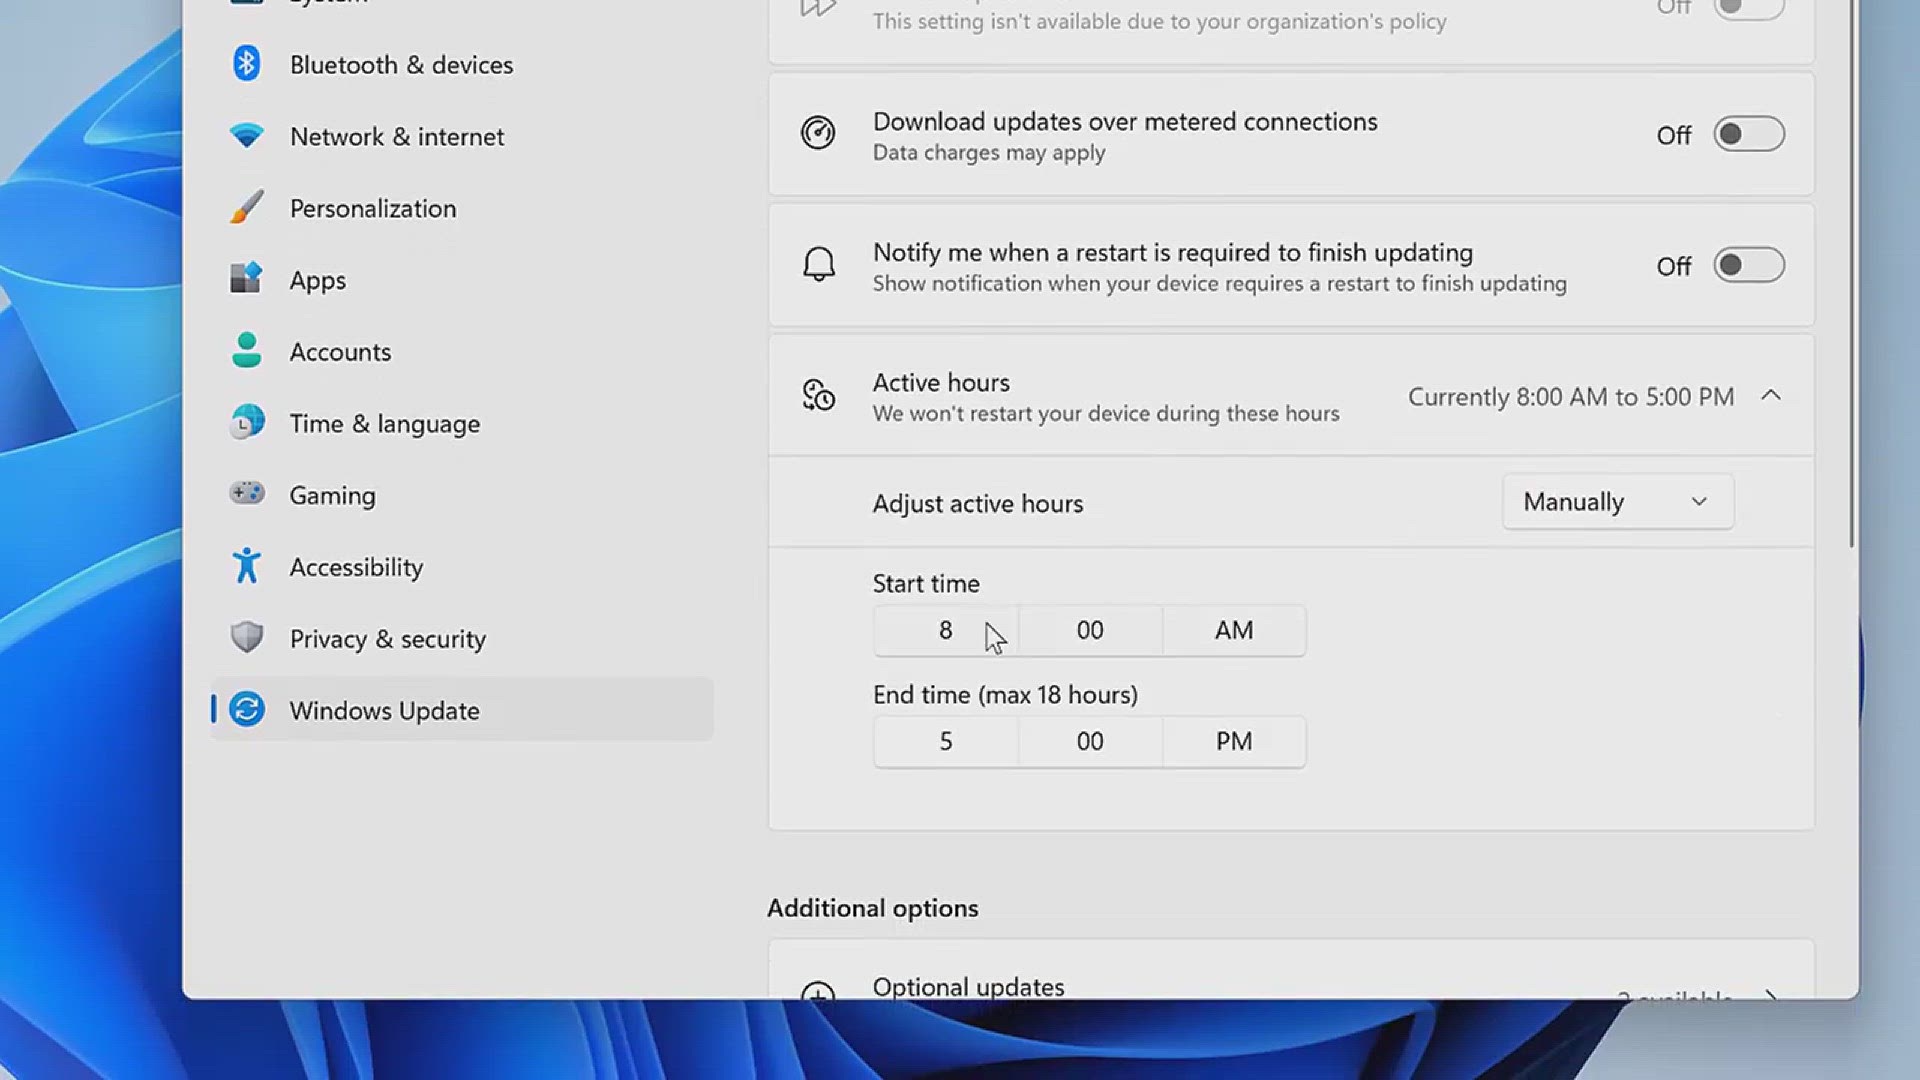
Task: Click the Gaming controller icon
Action: (246, 494)
